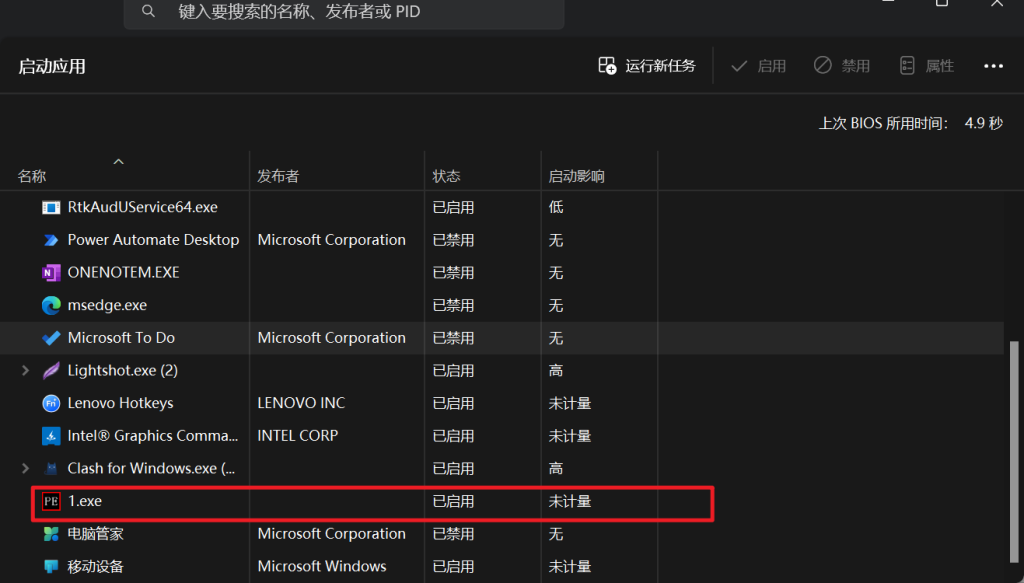Image resolution: width=1024 pixels, height=583 pixels.
Task: Click the 禁用 button
Action: click(842, 66)
